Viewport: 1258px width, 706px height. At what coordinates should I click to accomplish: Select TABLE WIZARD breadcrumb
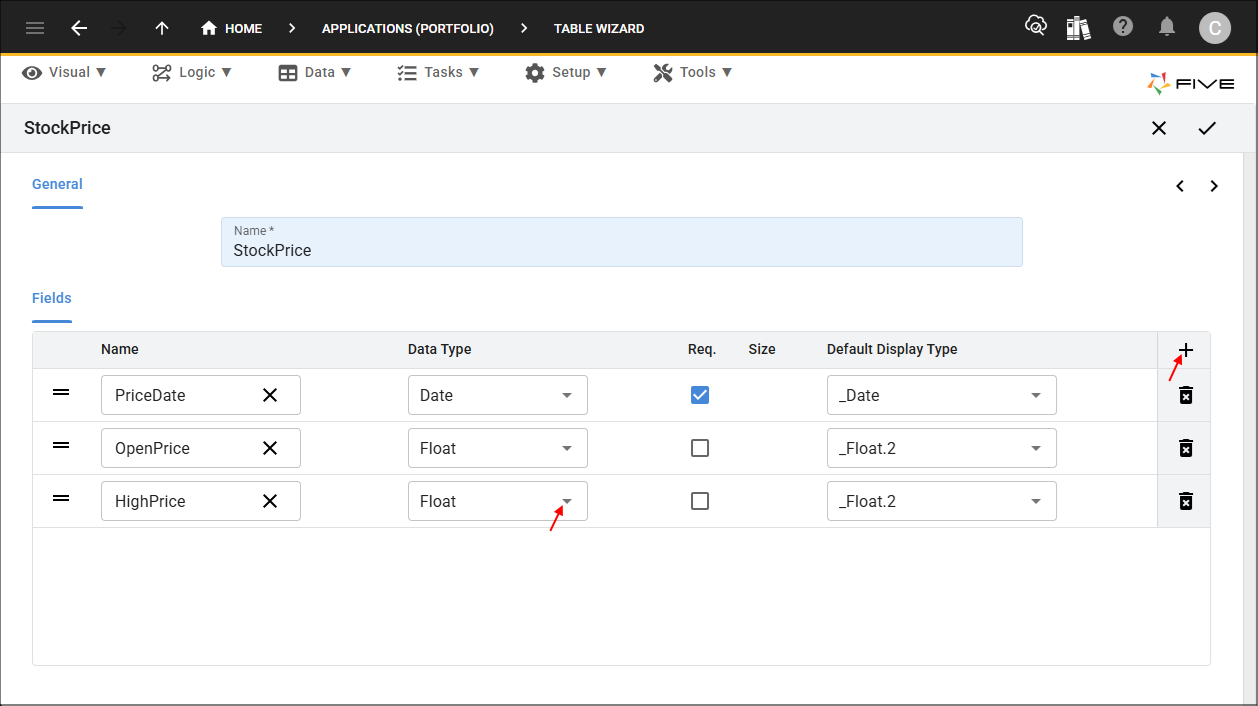599,28
